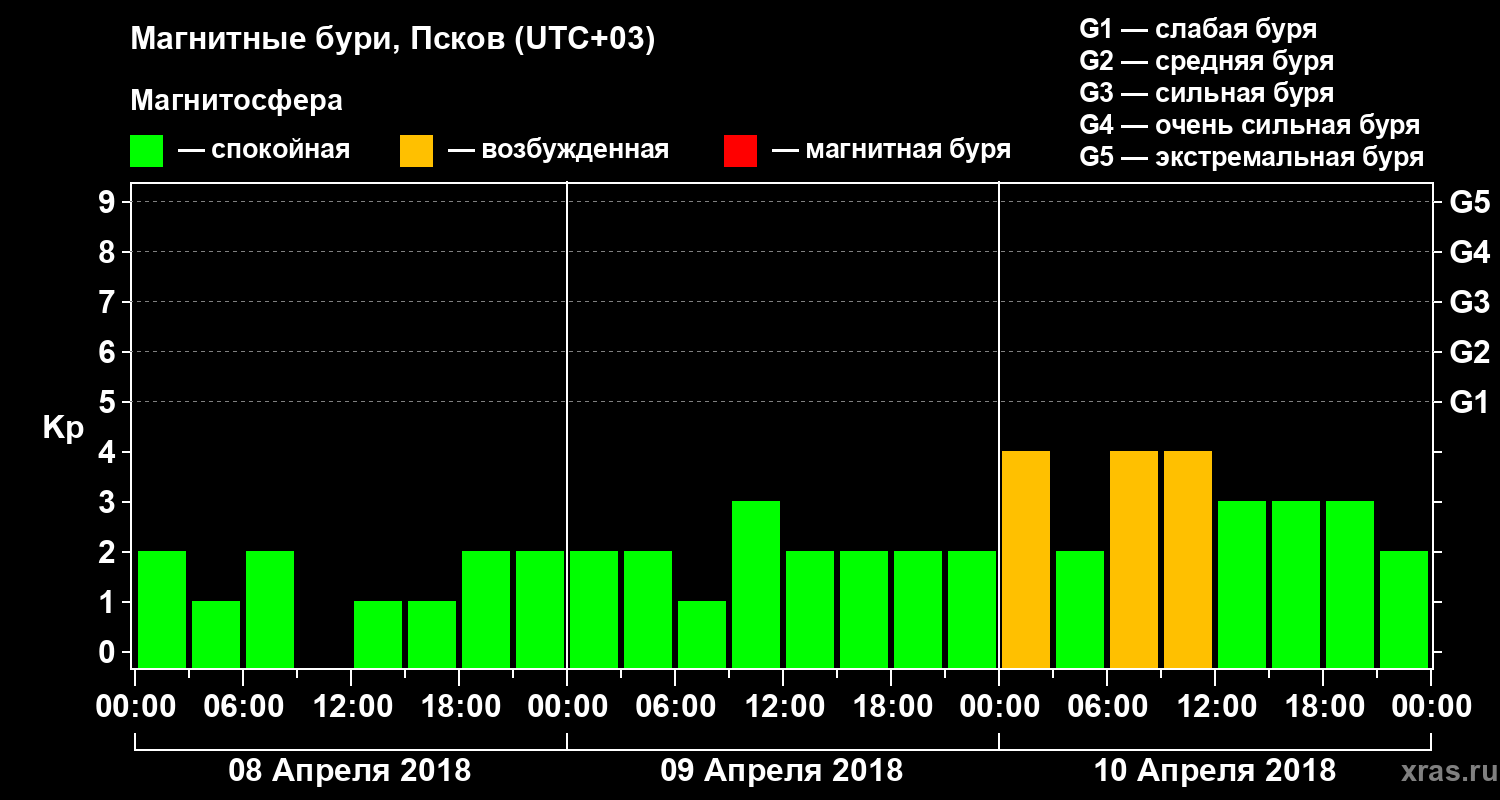Click the '— спокойная' legend label

point(264,151)
